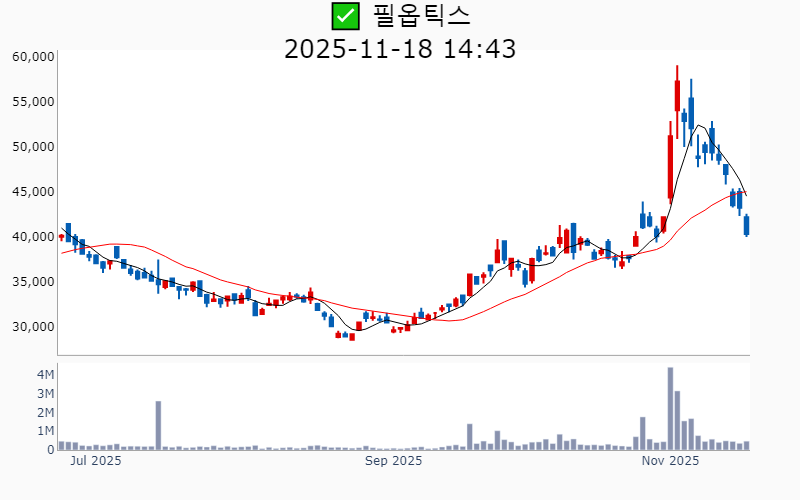Click the 4M volume axis label
The height and width of the screenshot is (500, 800).
coord(45,374)
